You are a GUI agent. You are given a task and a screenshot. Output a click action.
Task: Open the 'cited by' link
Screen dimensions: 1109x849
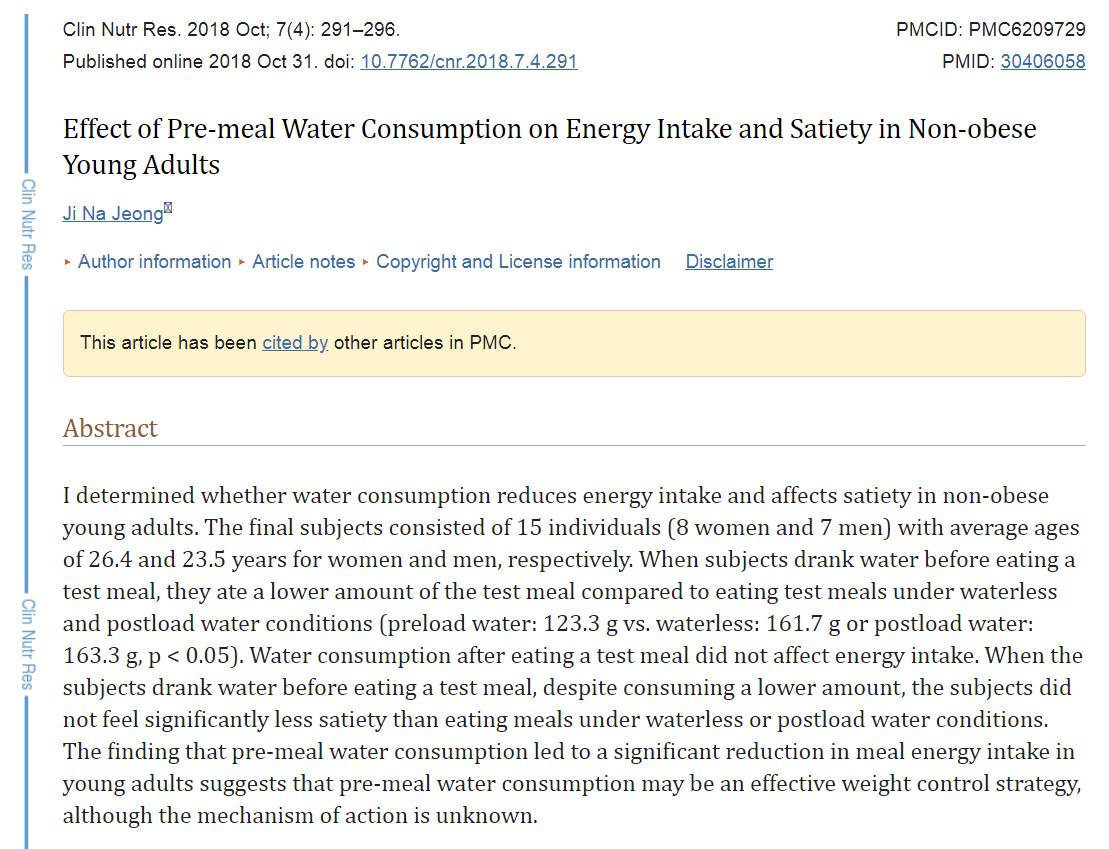point(295,342)
